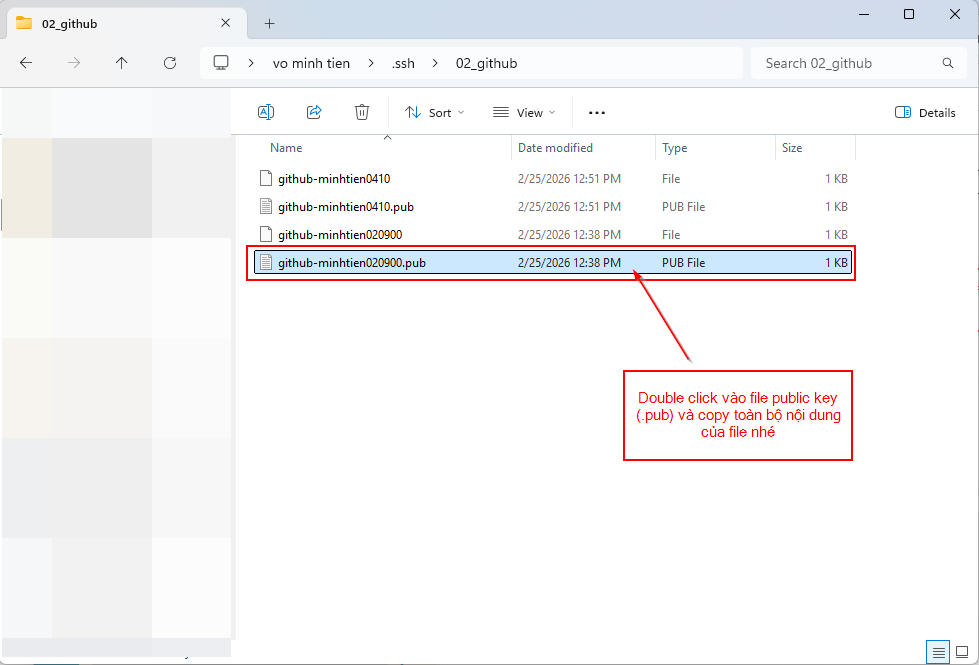Screen dimensions: 979x665
Task: Click the Delete trash icon
Action: [x=362, y=113]
